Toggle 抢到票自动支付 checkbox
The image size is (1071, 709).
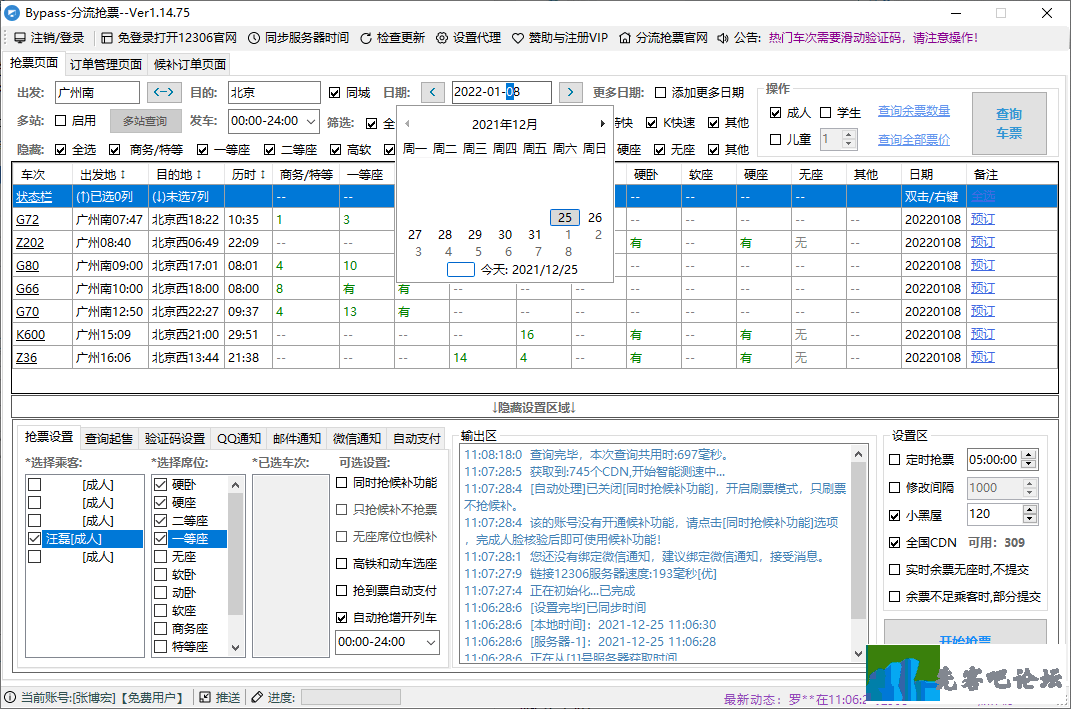[342, 591]
